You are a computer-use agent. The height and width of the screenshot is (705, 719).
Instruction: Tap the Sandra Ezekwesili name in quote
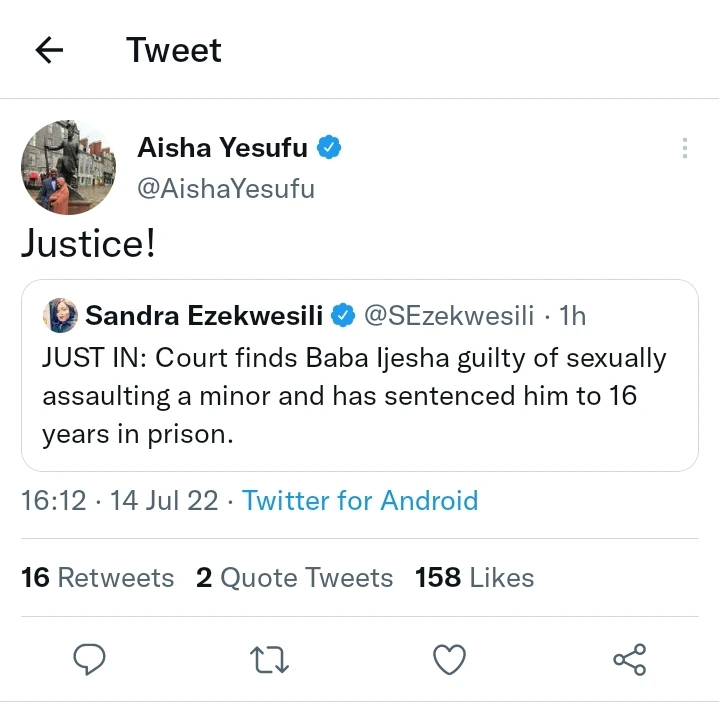(204, 316)
